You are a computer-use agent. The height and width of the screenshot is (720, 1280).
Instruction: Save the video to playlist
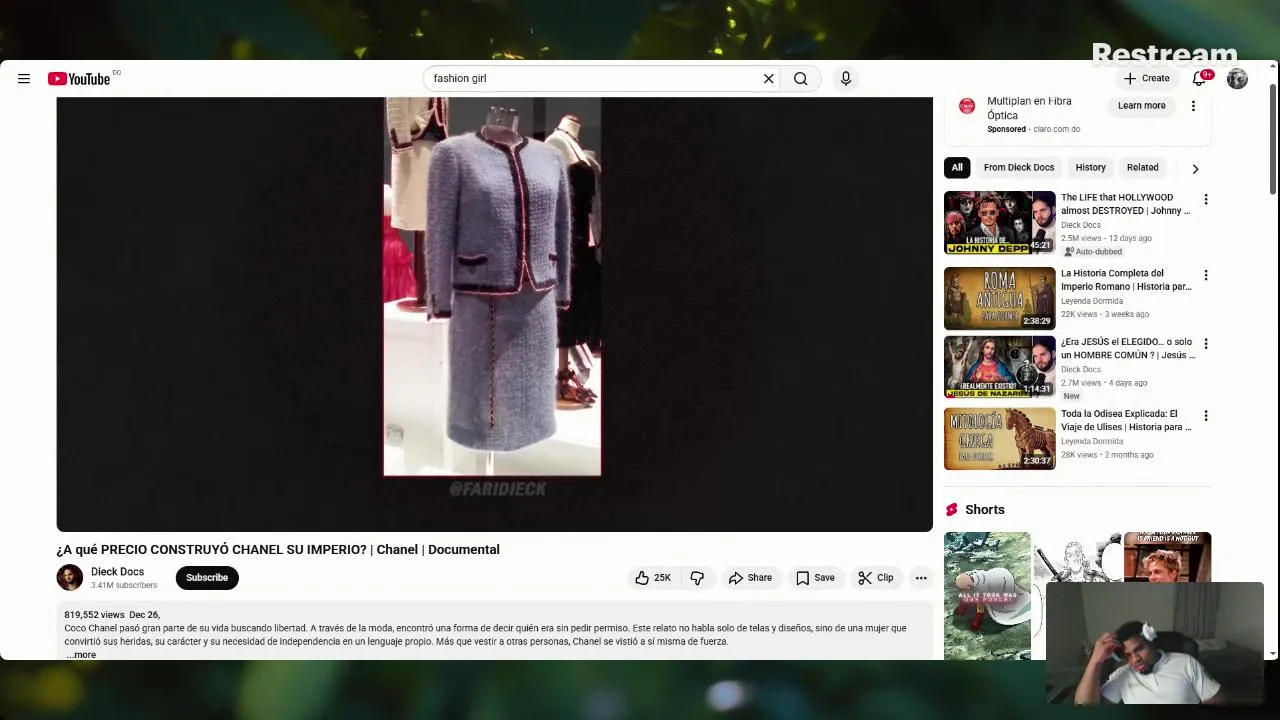coord(815,578)
